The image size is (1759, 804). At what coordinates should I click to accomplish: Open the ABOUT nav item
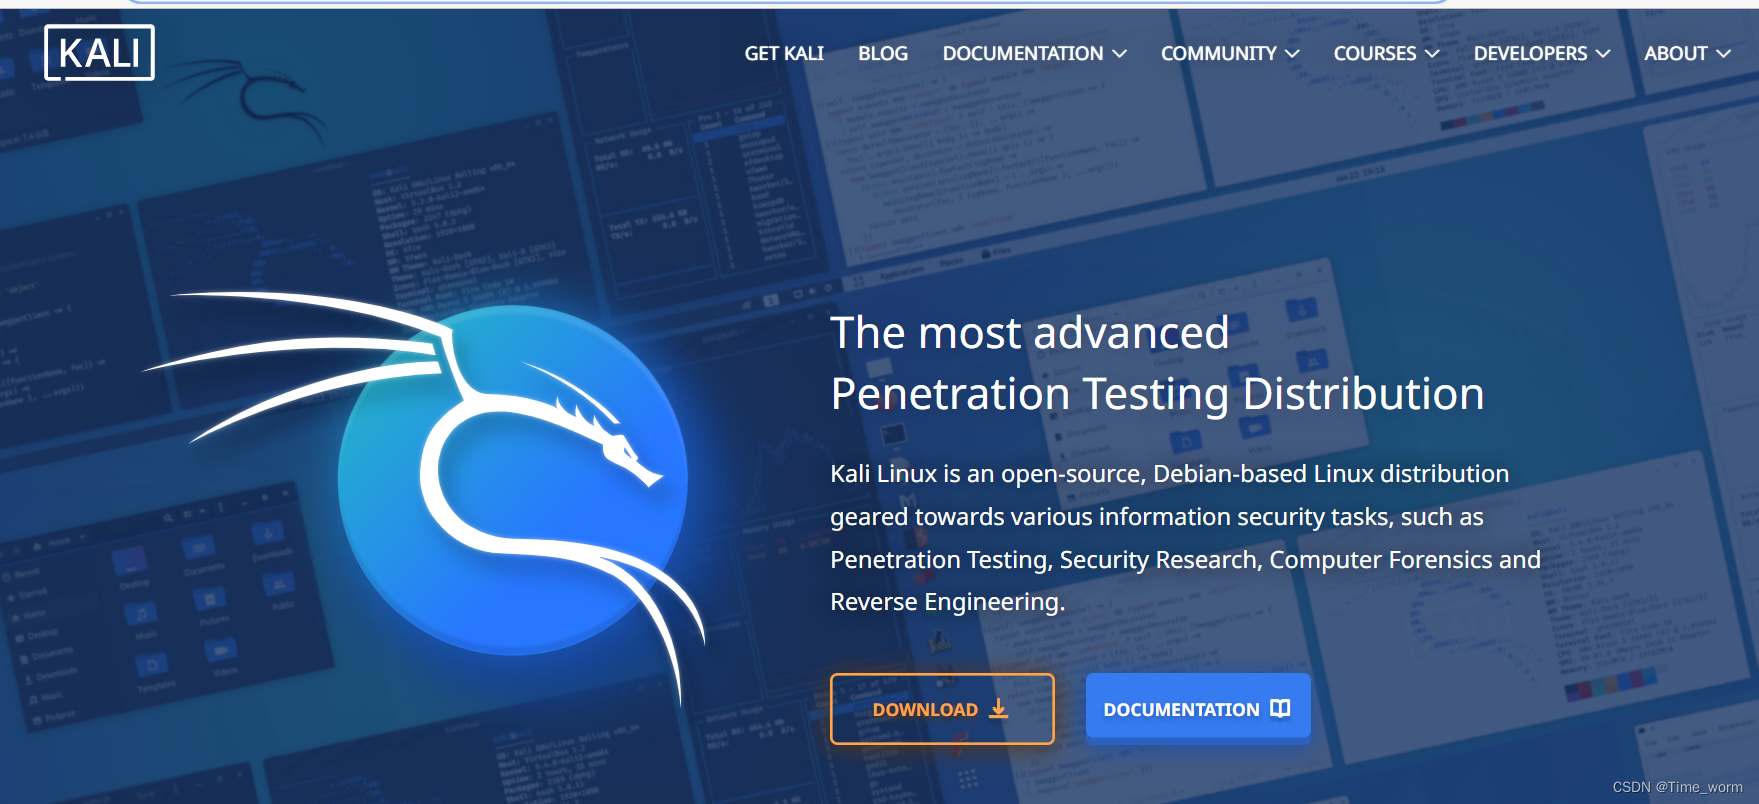tap(1676, 54)
